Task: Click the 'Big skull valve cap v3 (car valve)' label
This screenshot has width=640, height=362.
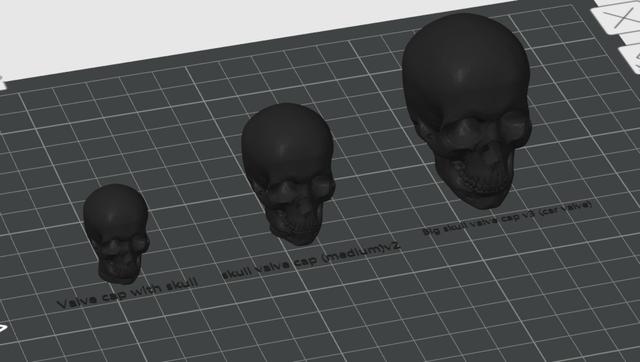Action: (507, 218)
